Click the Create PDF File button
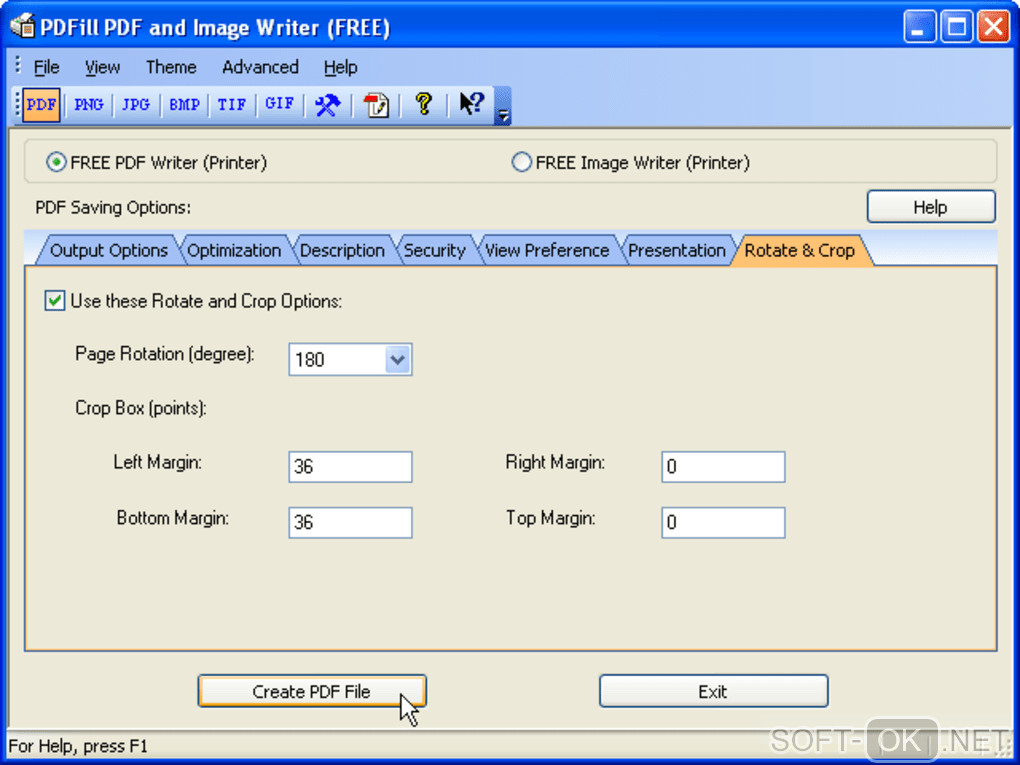Image resolution: width=1020 pixels, height=765 pixels. (312, 691)
